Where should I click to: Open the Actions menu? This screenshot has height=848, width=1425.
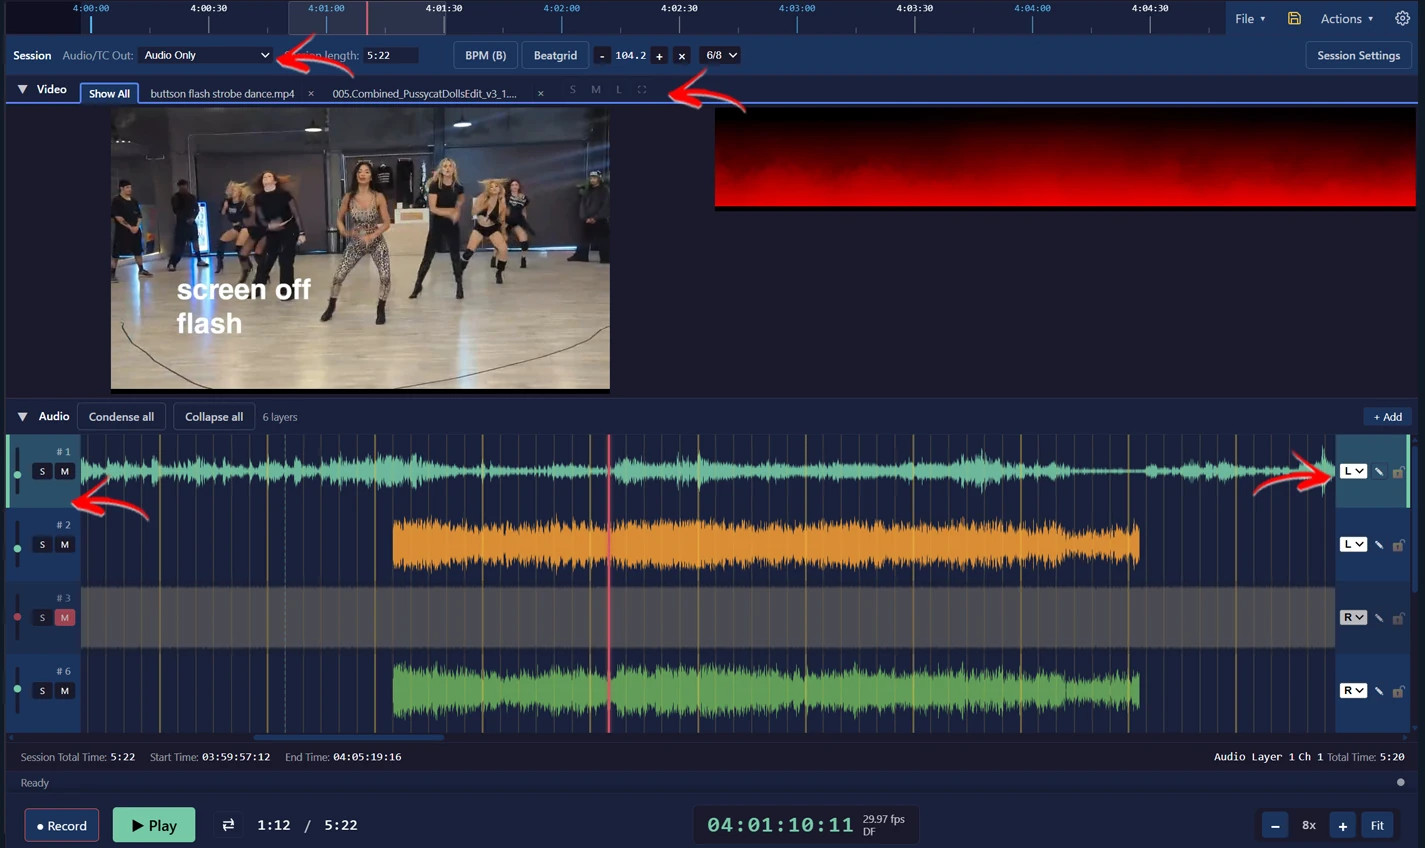1346,18
